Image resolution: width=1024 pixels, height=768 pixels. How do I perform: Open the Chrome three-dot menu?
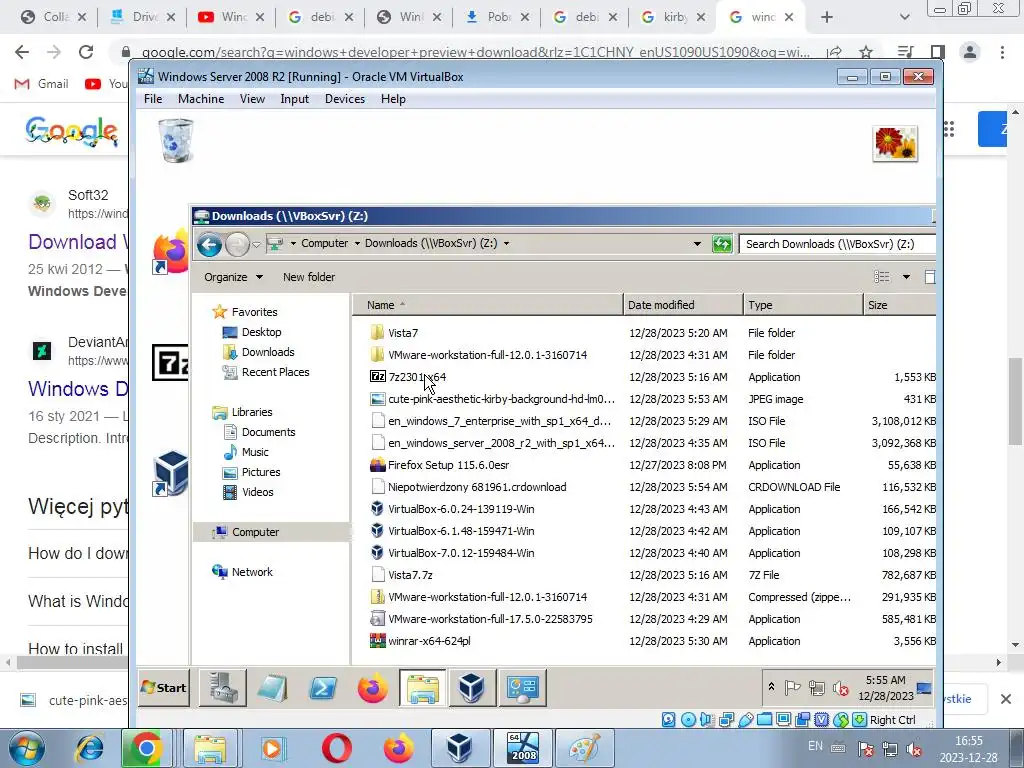point(1002,52)
